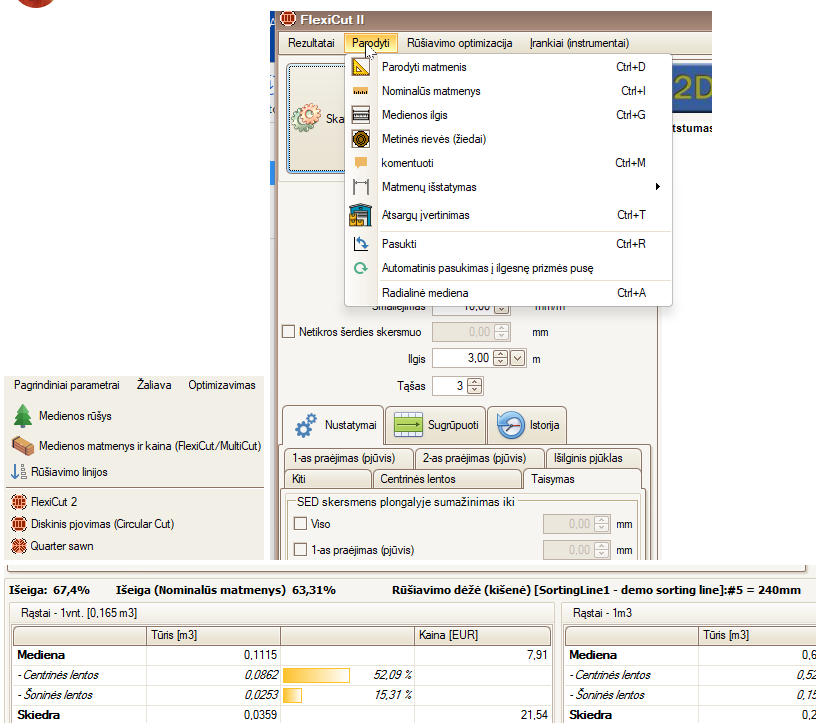Click the Centrinės lentos 52,09 % bar
The width and height of the screenshot is (821, 725).
point(316,675)
